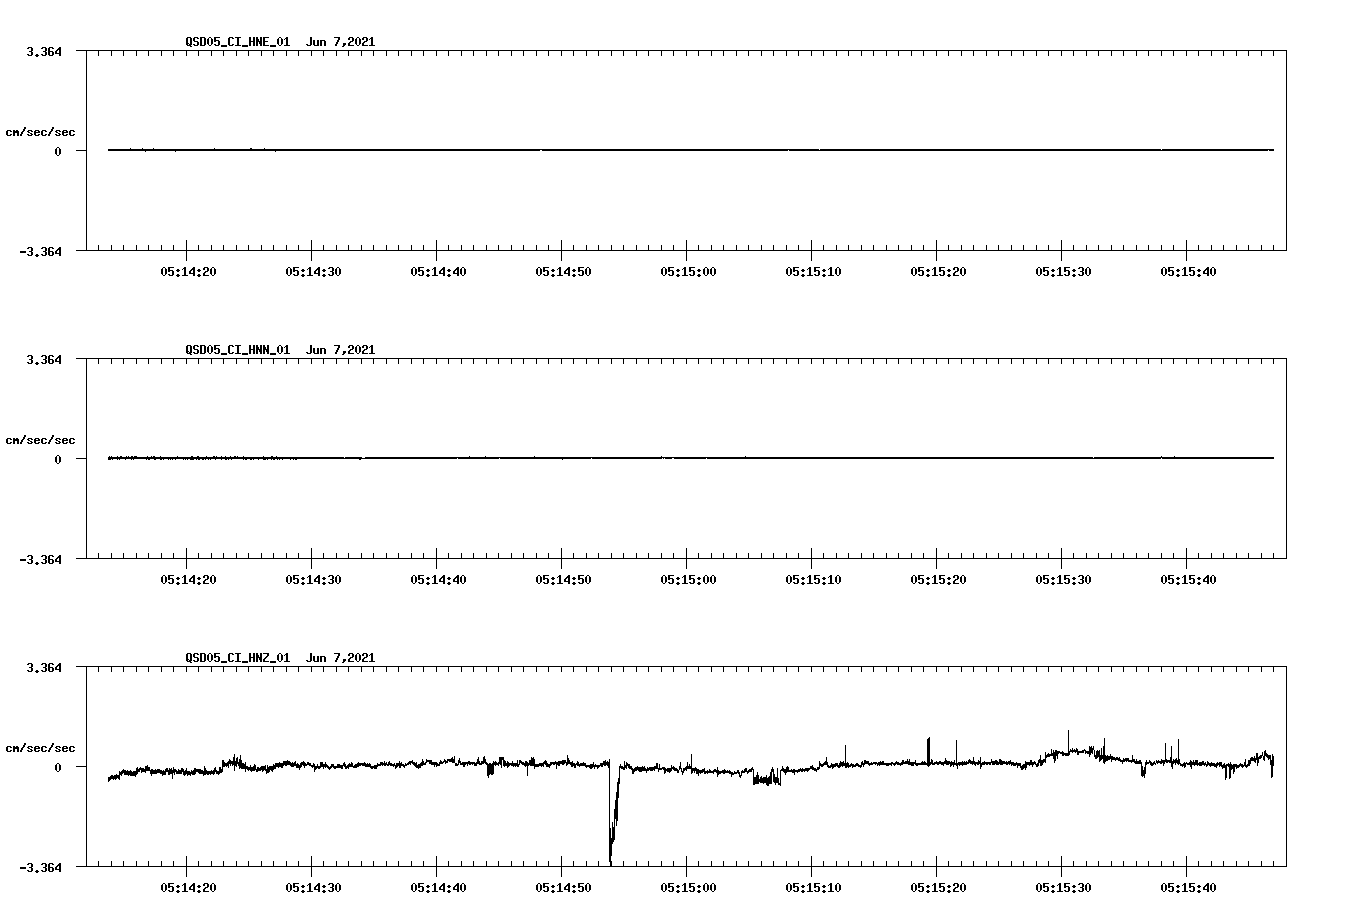Click the 3.364 upper limit of the HNZ plot
Screen dimensions: 1358x924
pyautogui.click(x=44, y=668)
